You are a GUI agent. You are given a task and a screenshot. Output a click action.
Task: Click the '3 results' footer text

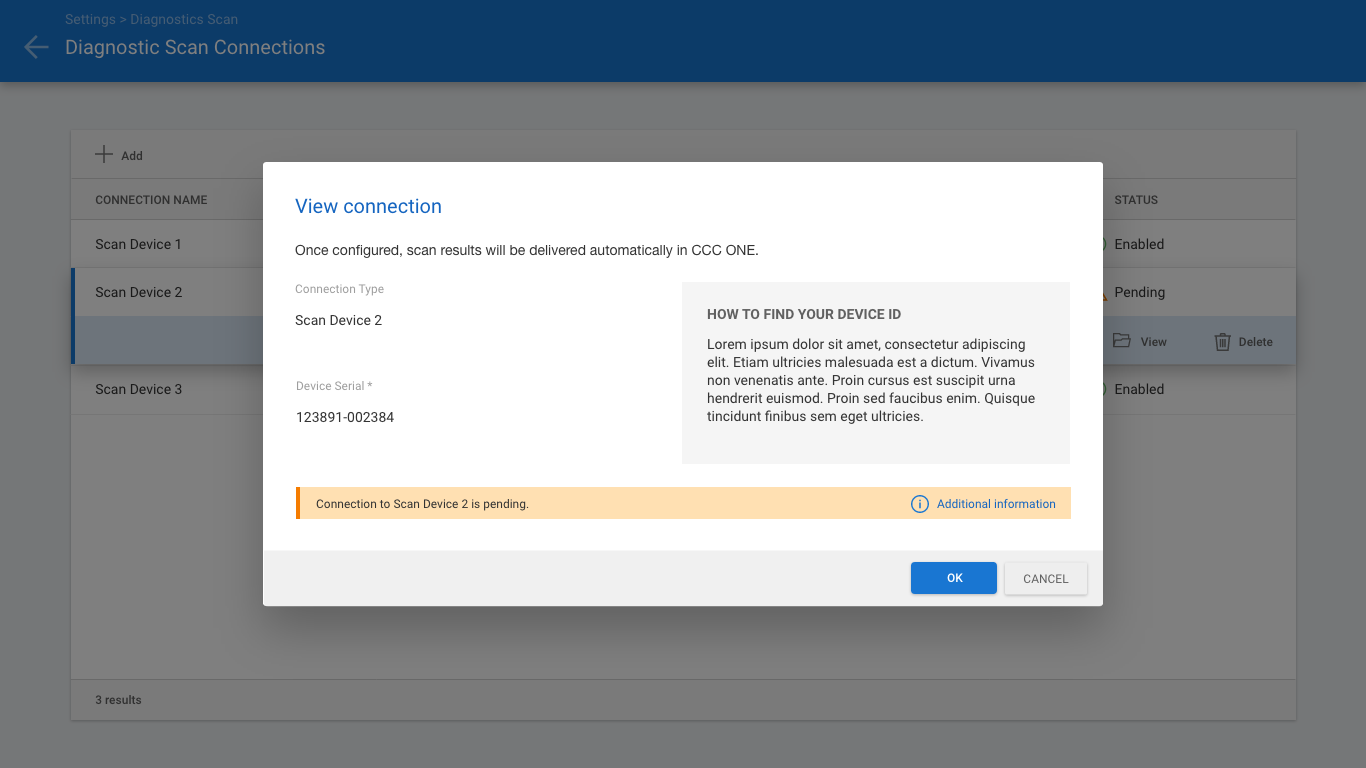pos(118,700)
